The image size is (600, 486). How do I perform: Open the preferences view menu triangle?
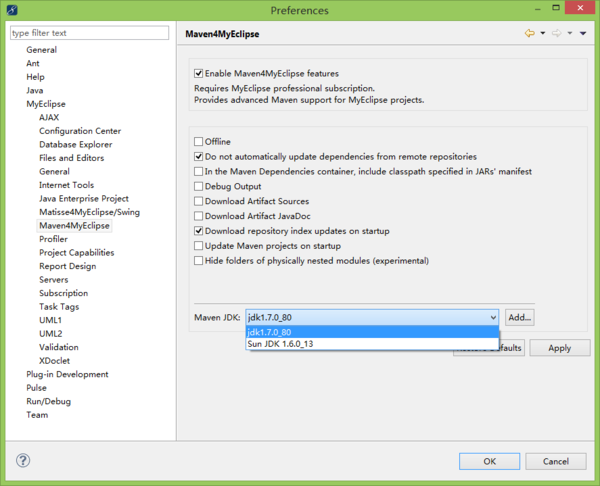point(583,33)
